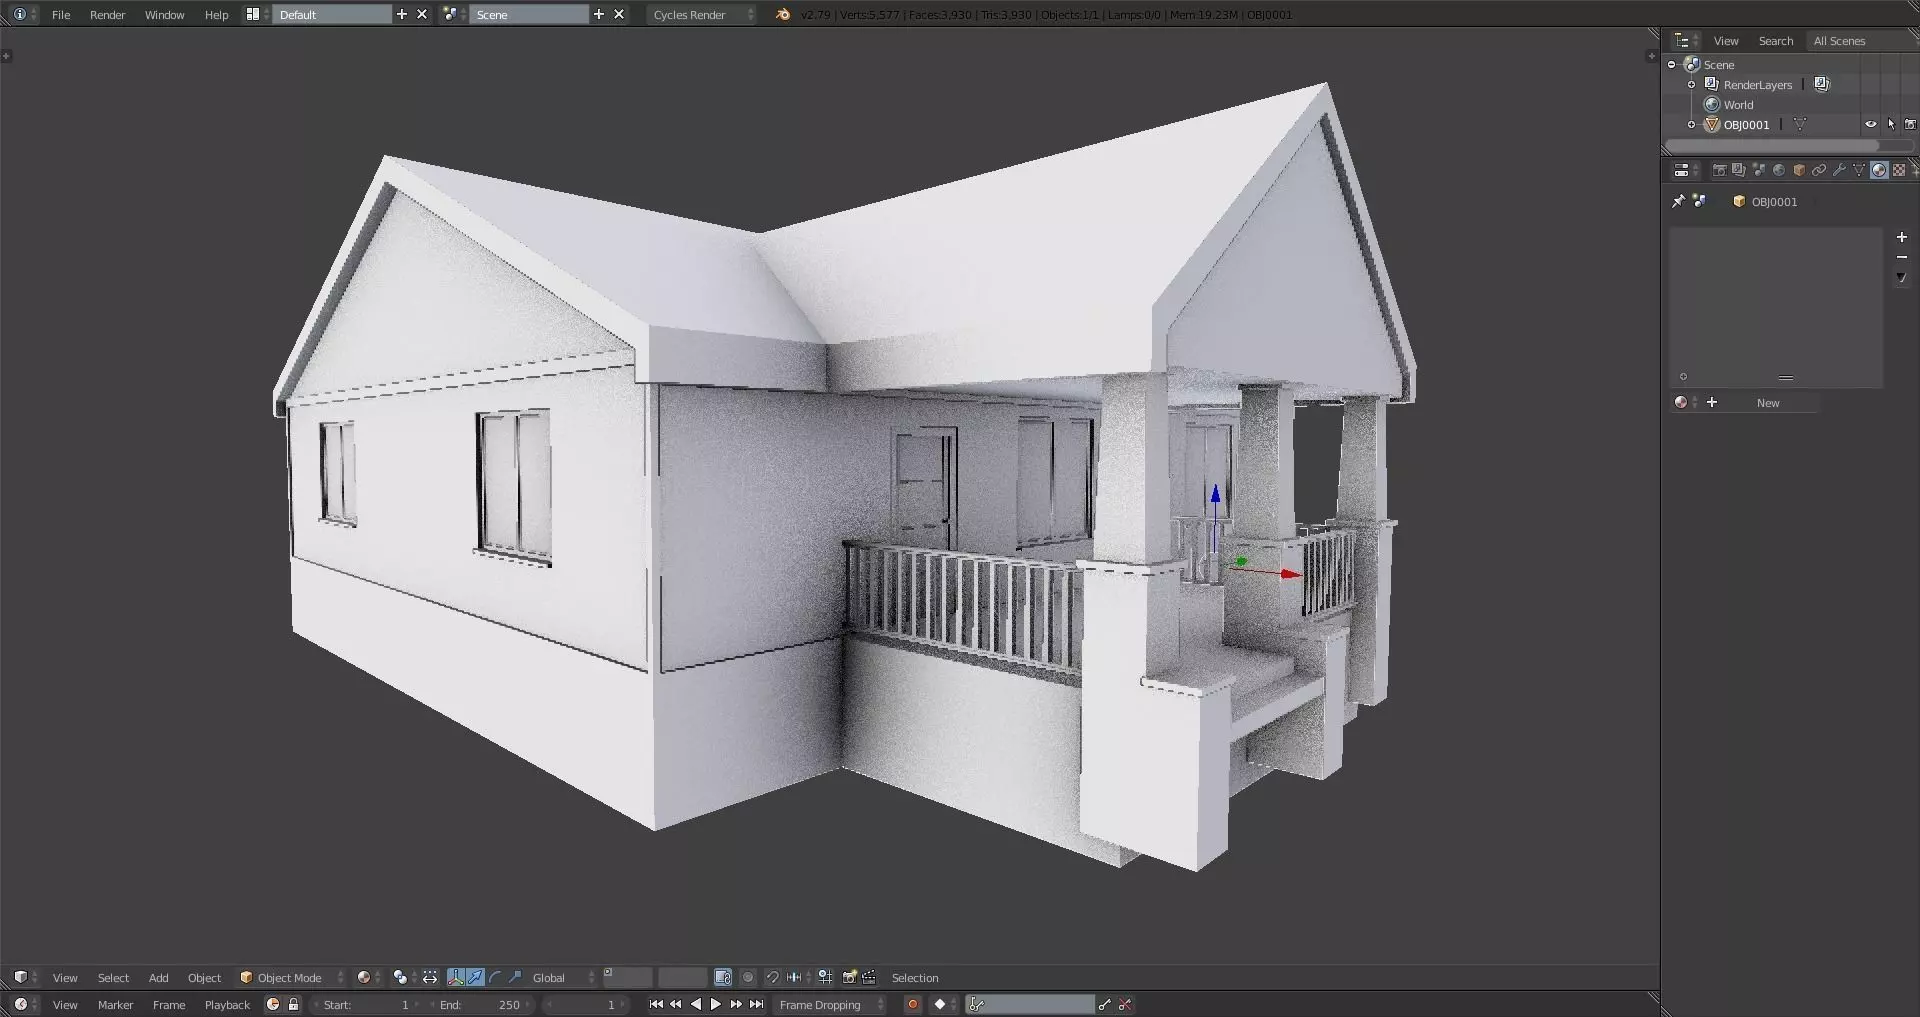The height and width of the screenshot is (1017, 1920).
Task: Toggle the 3D manipulator widget display
Action: (455, 977)
